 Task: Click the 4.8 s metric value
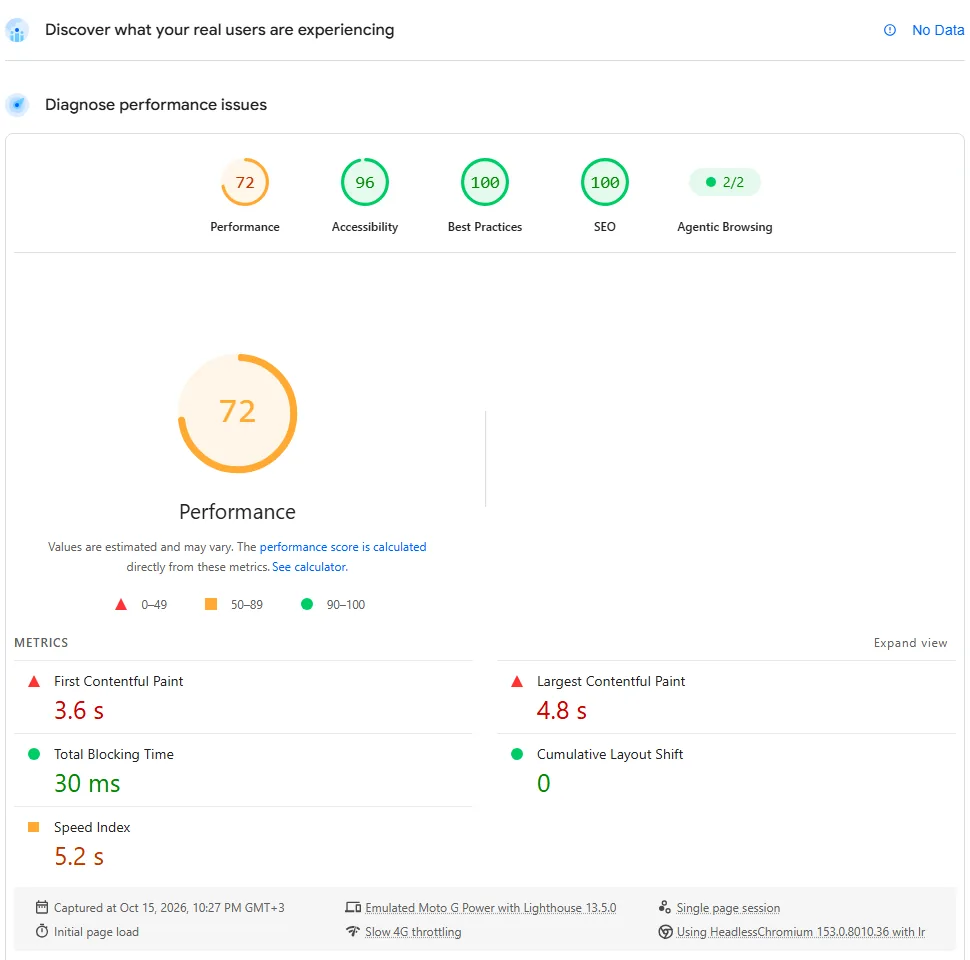pos(562,710)
